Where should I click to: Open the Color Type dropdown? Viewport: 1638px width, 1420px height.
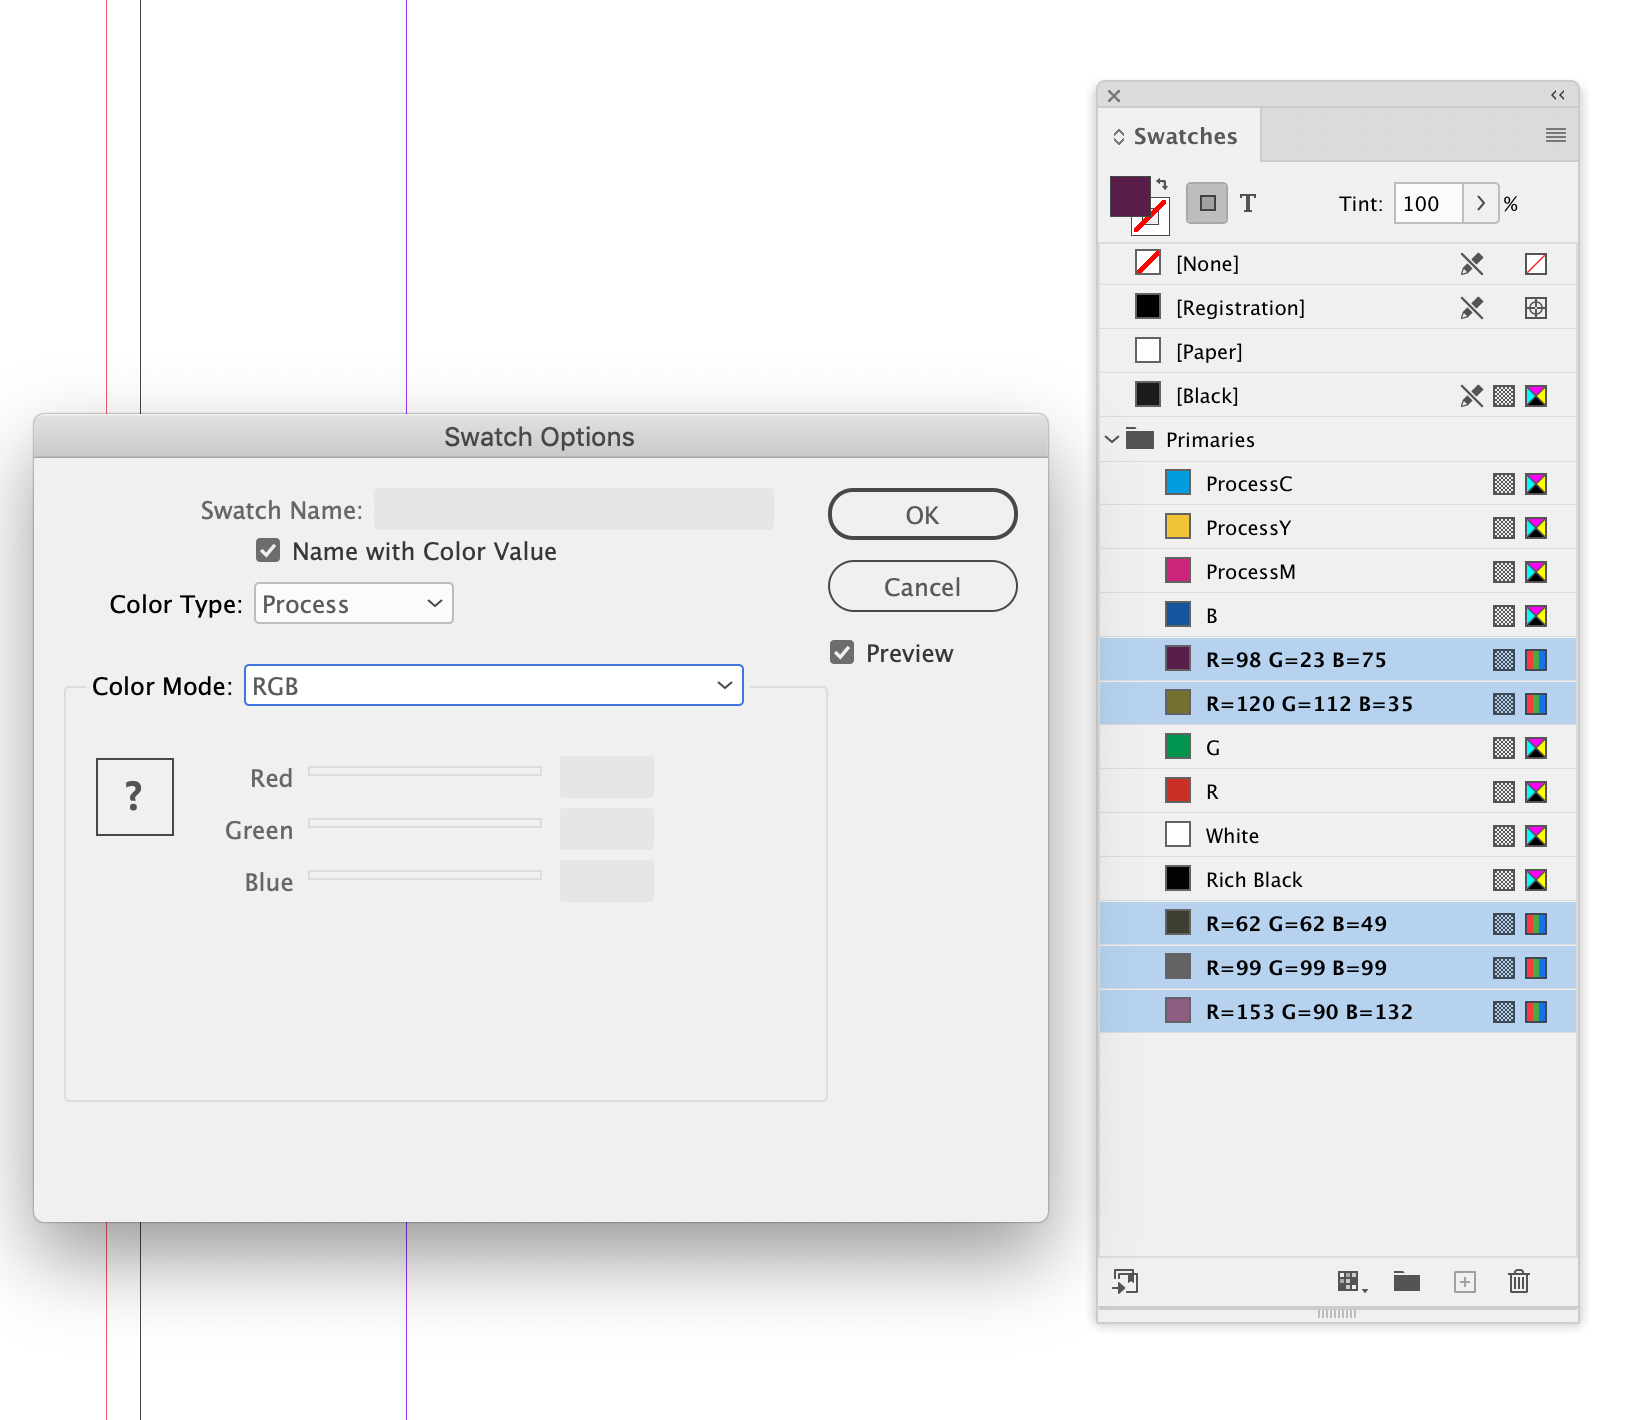353,603
